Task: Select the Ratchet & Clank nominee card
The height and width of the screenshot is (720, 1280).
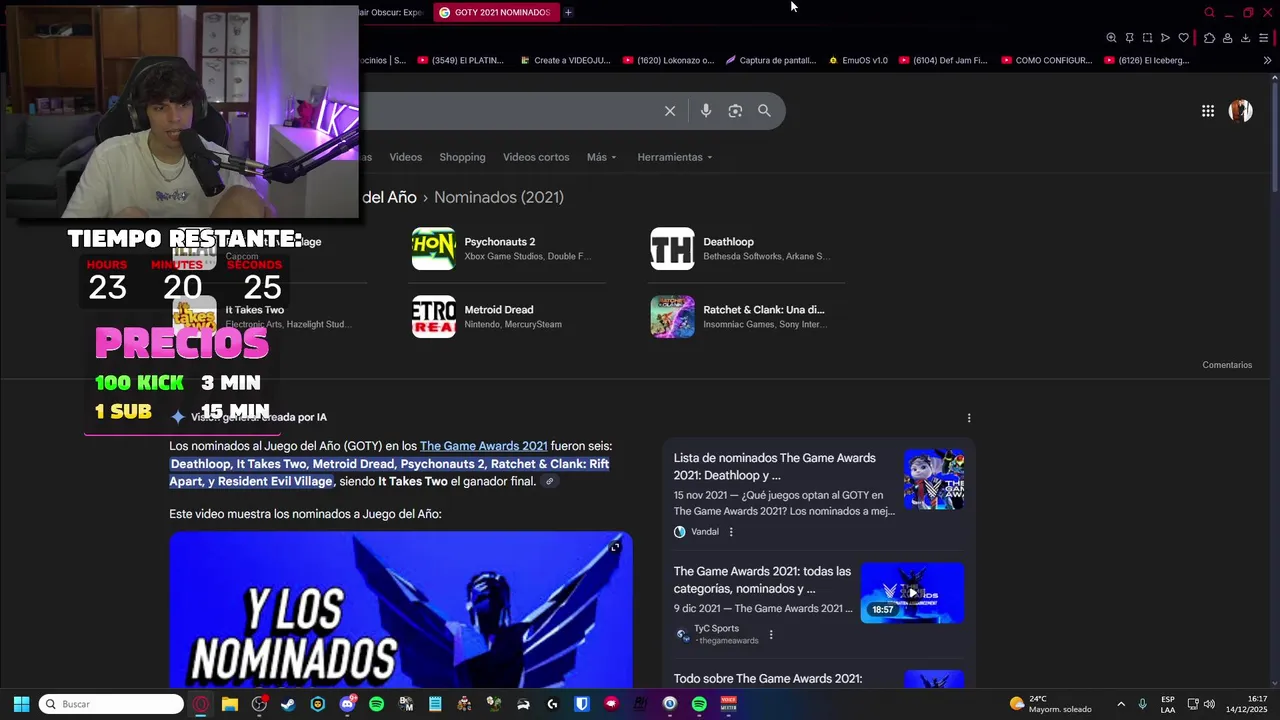Action: (x=747, y=317)
